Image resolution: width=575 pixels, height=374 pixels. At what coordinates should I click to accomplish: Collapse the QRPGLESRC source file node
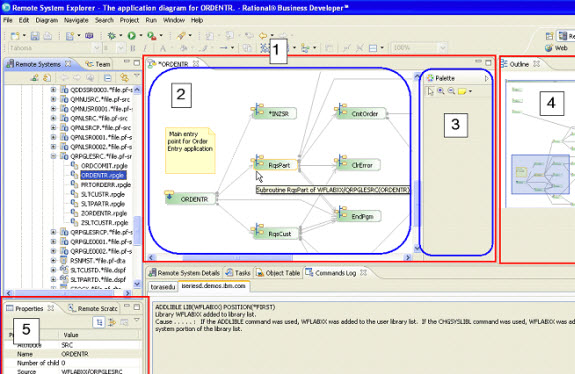(x=53, y=156)
